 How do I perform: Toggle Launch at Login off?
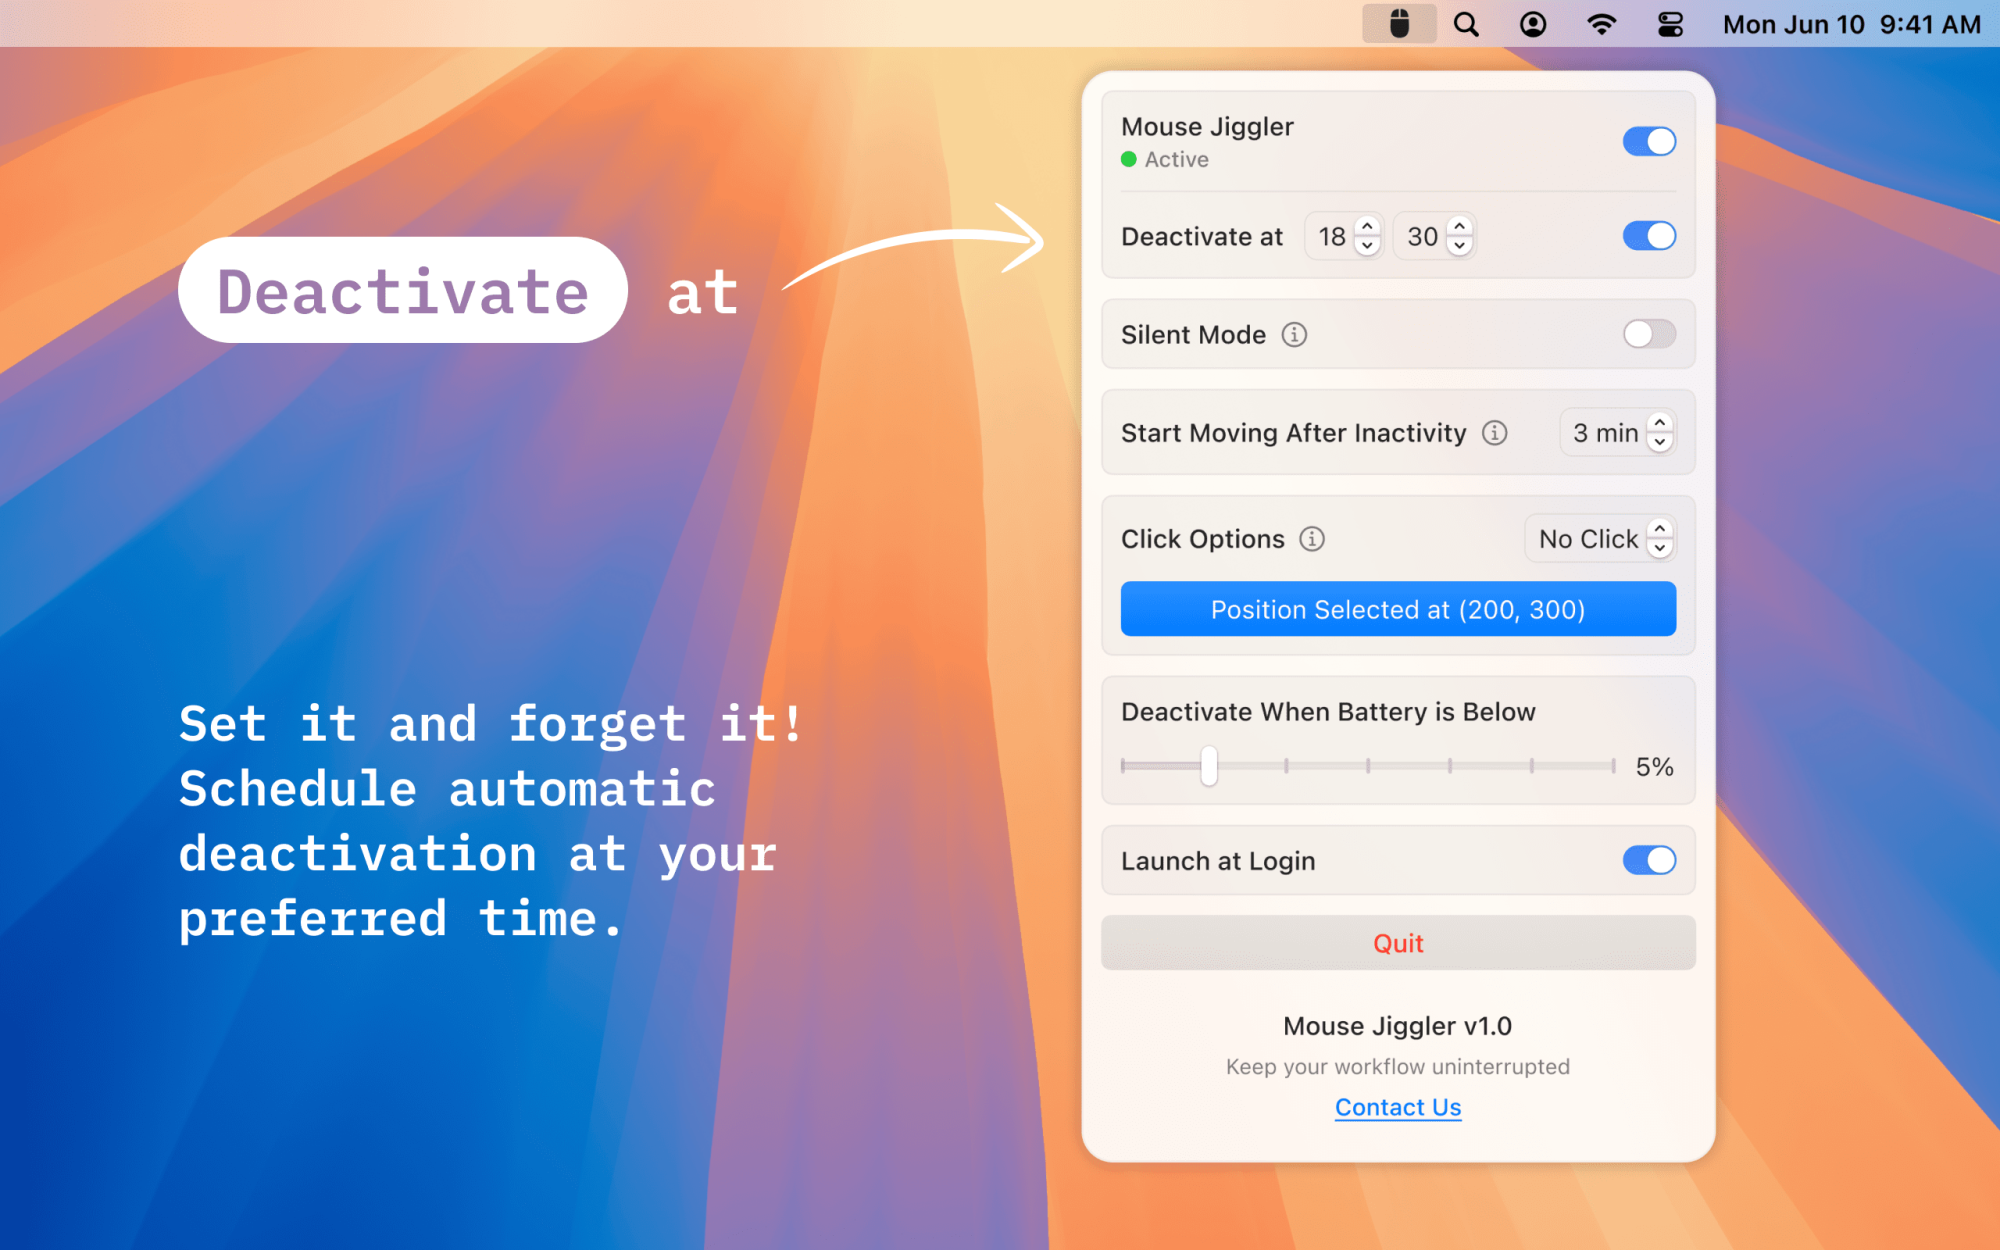1648,860
